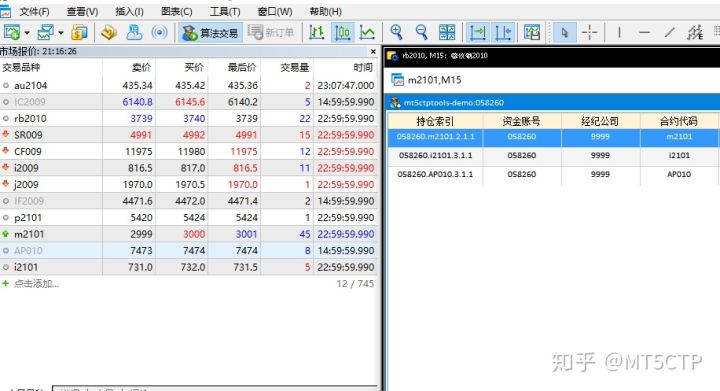
Task: Select the j2009 symbol row
Action: (x=189, y=184)
